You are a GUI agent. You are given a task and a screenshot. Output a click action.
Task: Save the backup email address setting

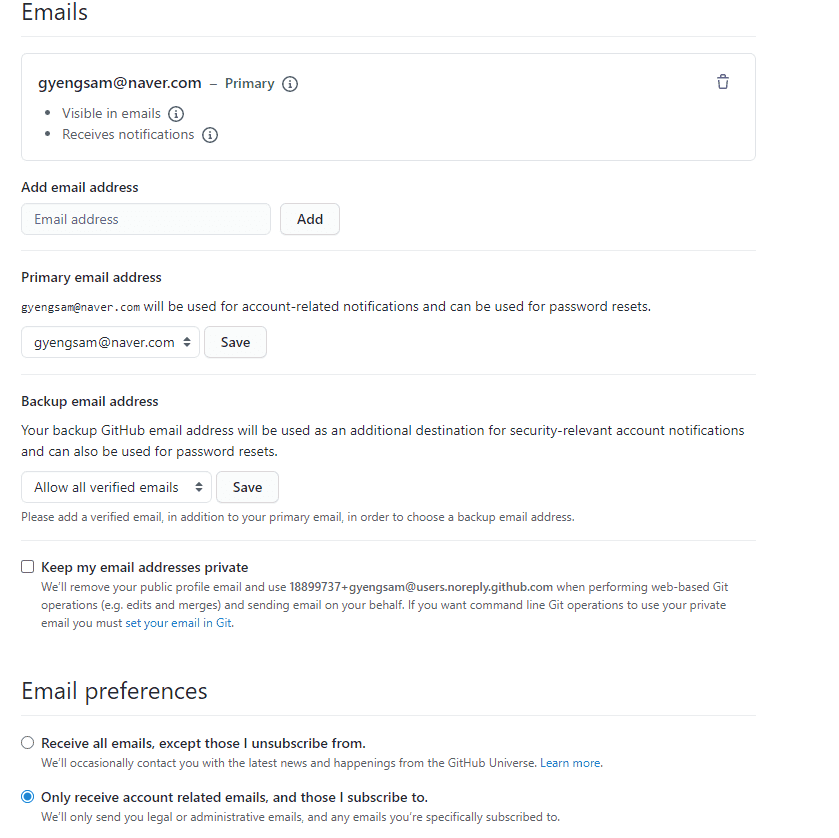click(x=247, y=487)
